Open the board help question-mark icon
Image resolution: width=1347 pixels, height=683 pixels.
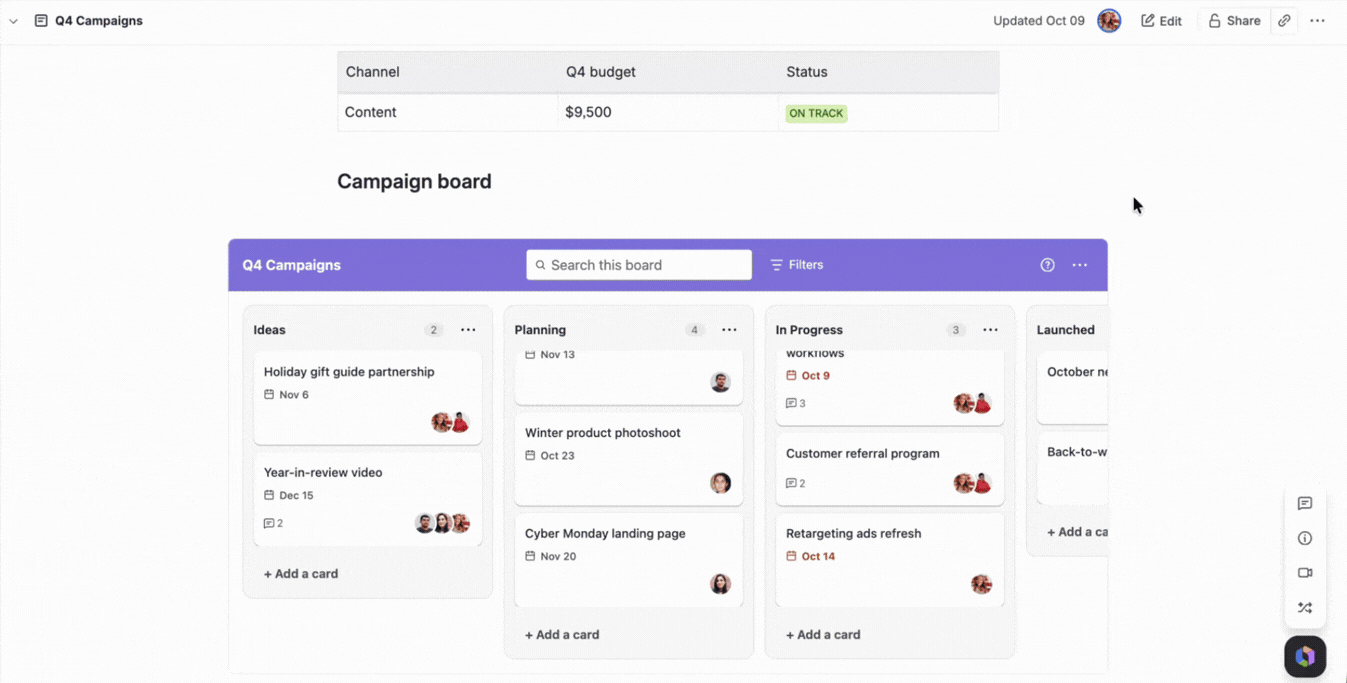pyautogui.click(x=1047, y=265)
